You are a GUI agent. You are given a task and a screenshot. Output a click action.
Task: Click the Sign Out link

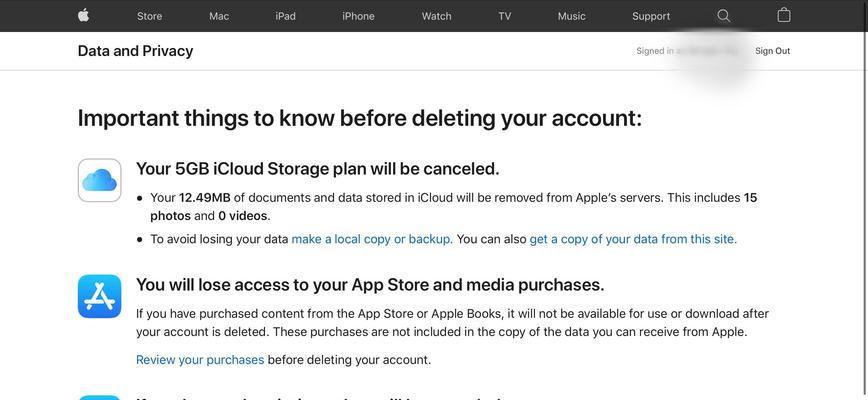(773, 51)
